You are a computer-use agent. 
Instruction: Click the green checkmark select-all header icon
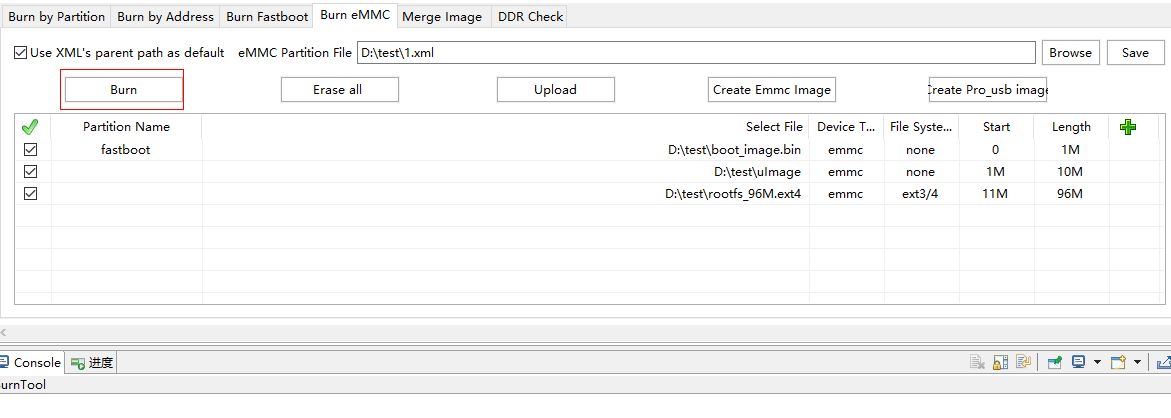tap(30, 127)
